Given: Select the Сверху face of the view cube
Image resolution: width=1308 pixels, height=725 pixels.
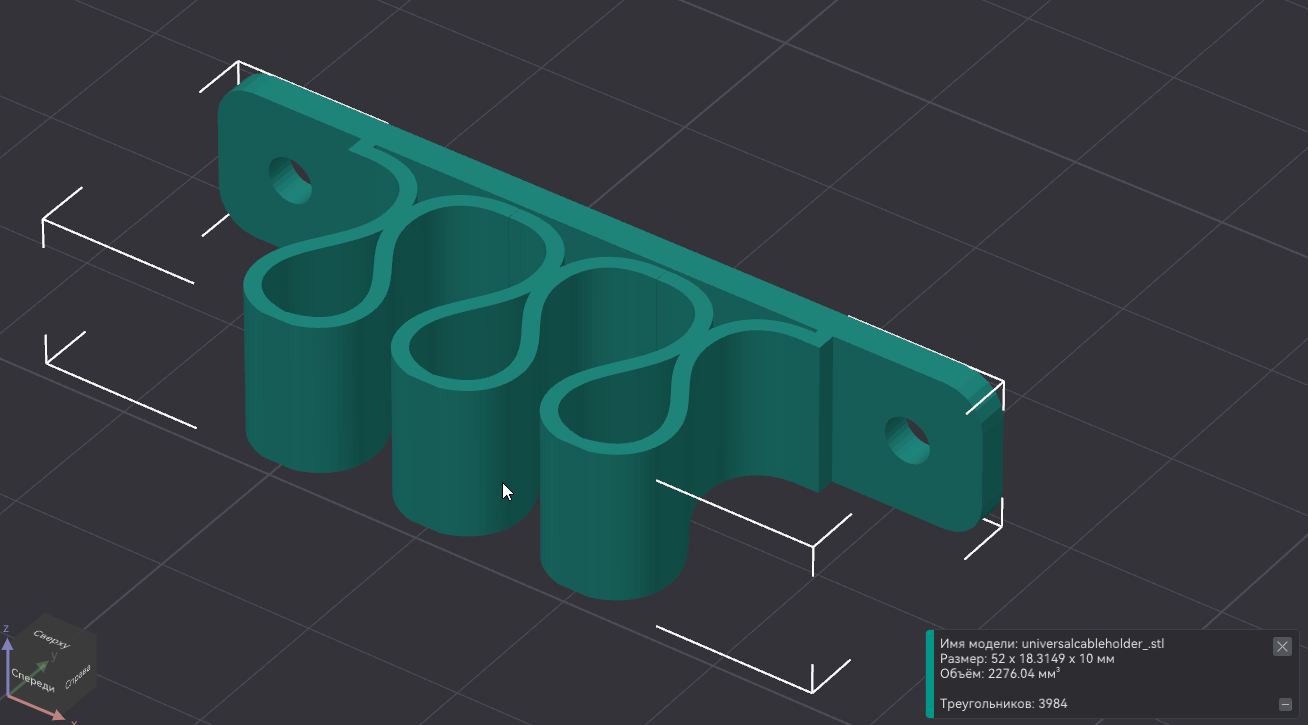Looking at the screenshot, I should click(x=51, y=638).
